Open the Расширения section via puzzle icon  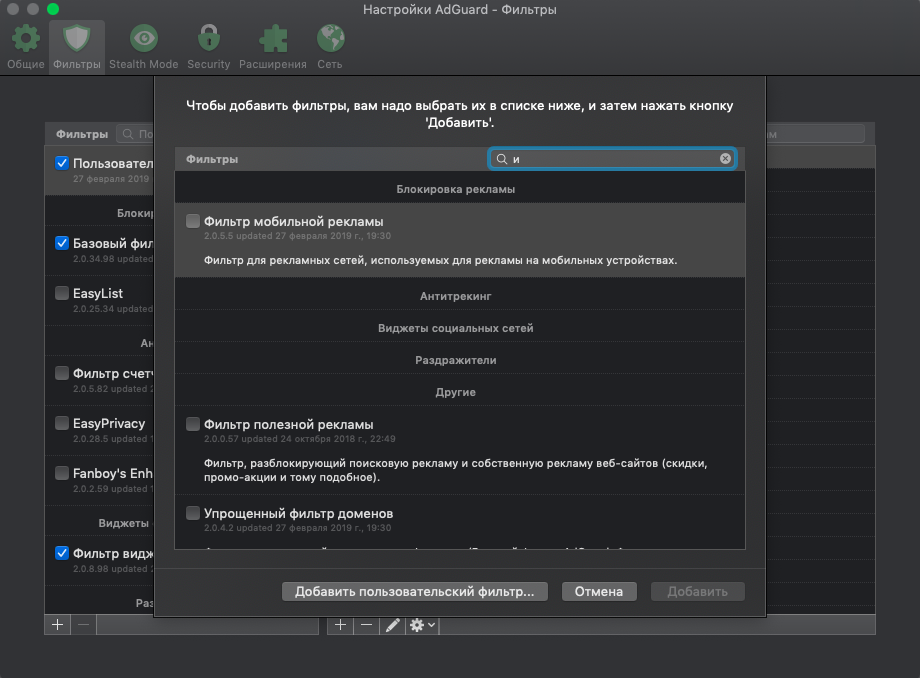point(273,45)
